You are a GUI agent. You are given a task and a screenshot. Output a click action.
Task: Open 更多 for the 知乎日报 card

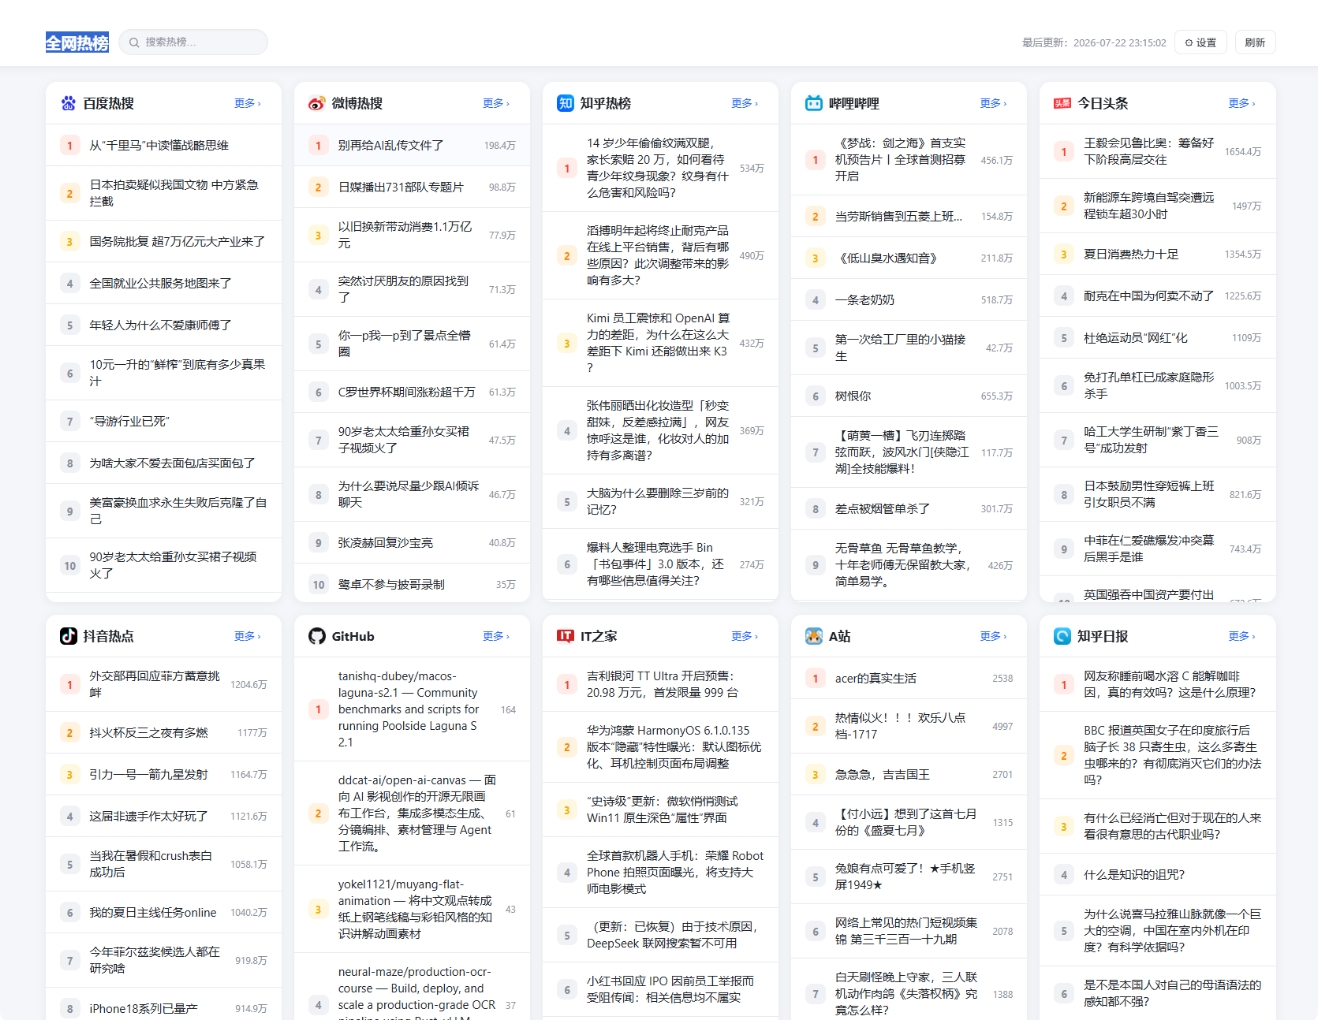(1241, 636)
